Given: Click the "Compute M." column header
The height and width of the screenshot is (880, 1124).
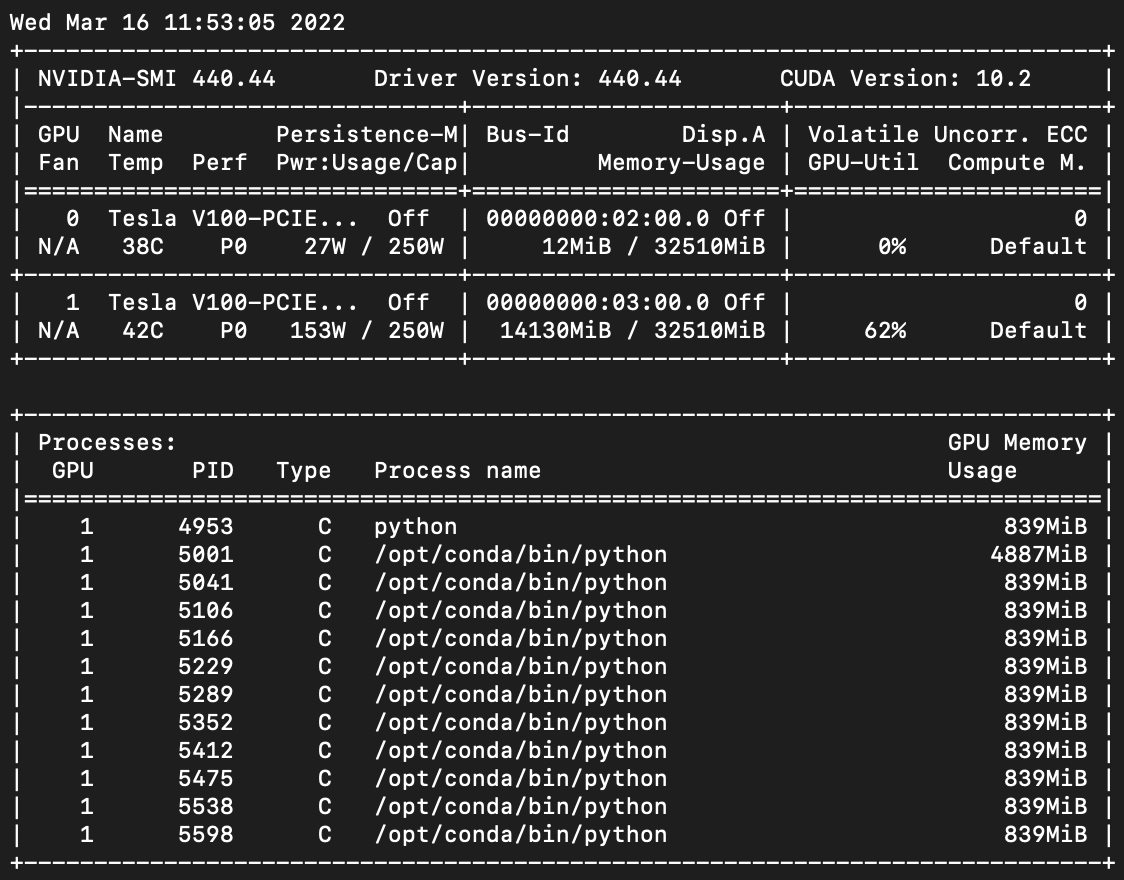Looking at the screenshot, I should [x=1017, y=163].
